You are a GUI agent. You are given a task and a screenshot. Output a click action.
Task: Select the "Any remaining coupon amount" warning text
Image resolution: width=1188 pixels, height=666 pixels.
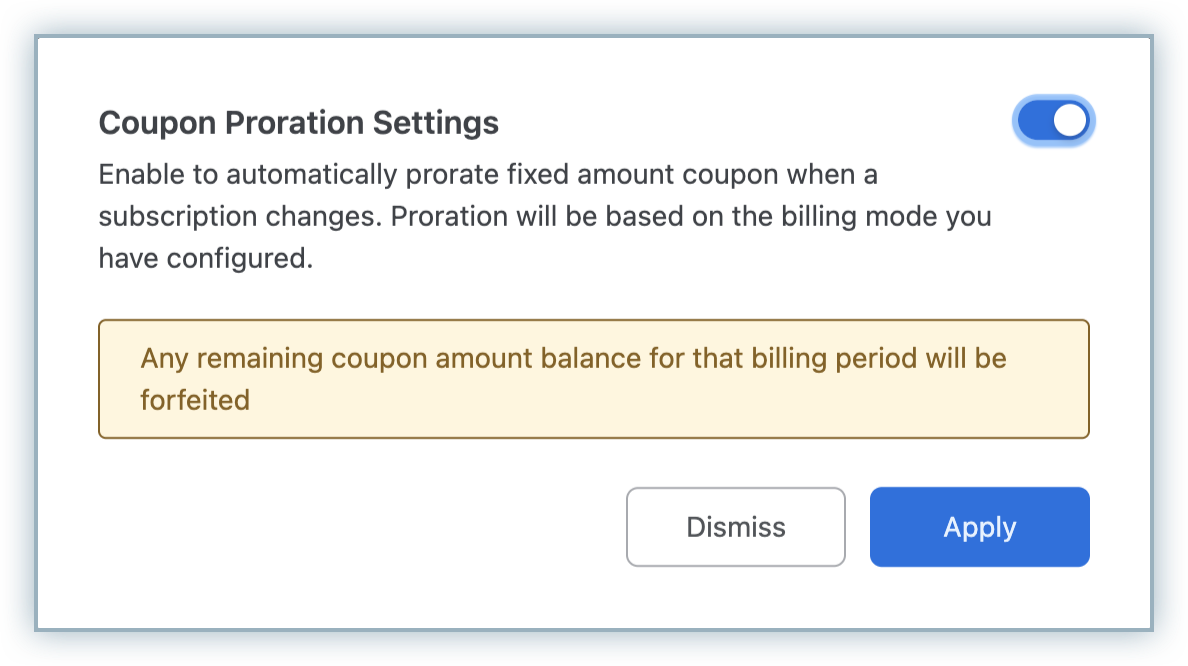573,358
